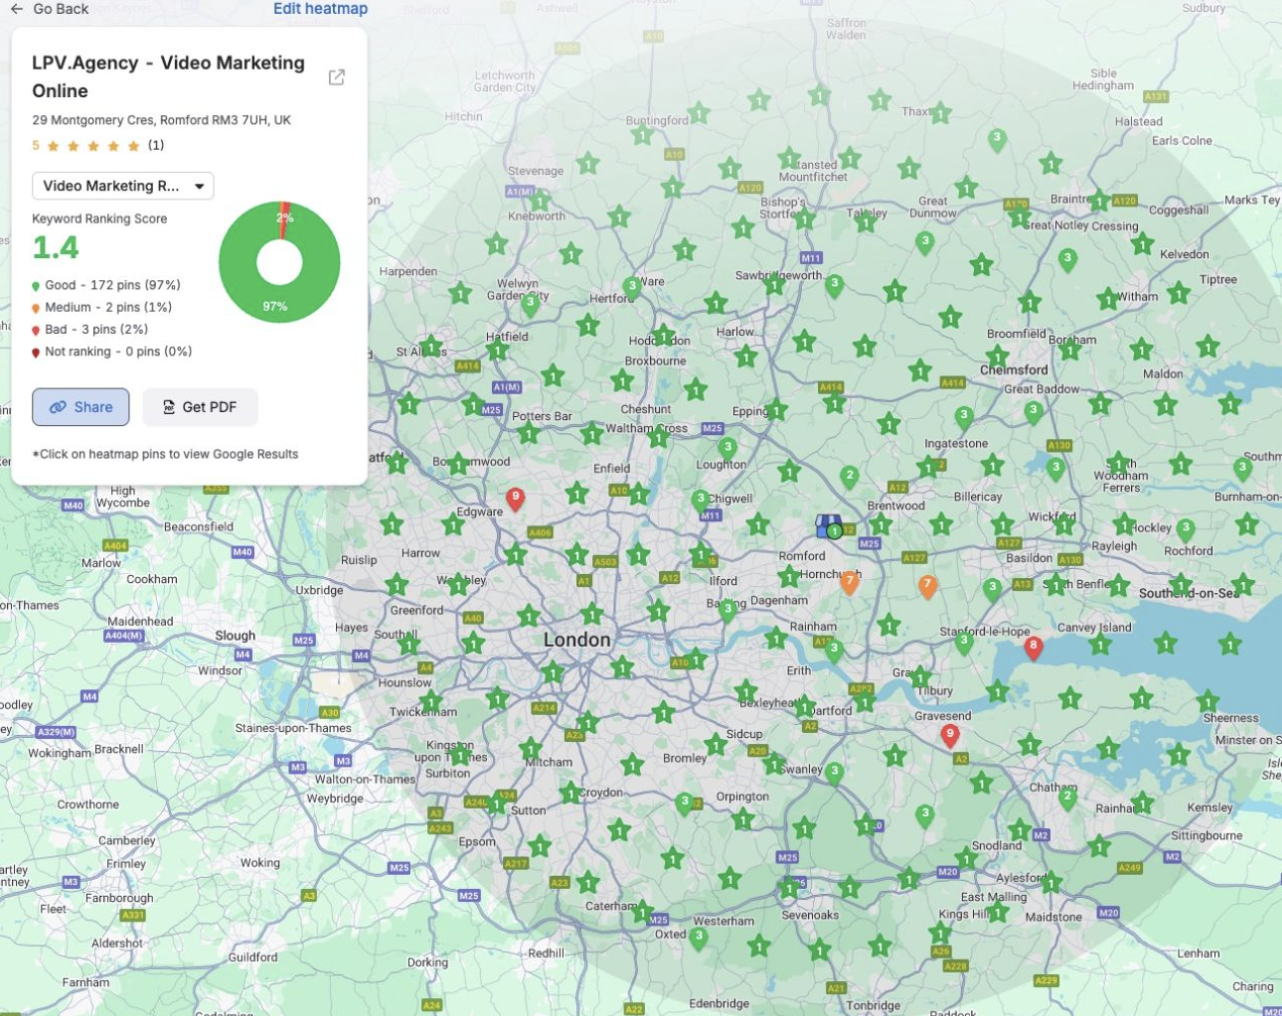This screenshot has height=1016, width=1282.
Task: Click the Share button
Action: (81, 407)
